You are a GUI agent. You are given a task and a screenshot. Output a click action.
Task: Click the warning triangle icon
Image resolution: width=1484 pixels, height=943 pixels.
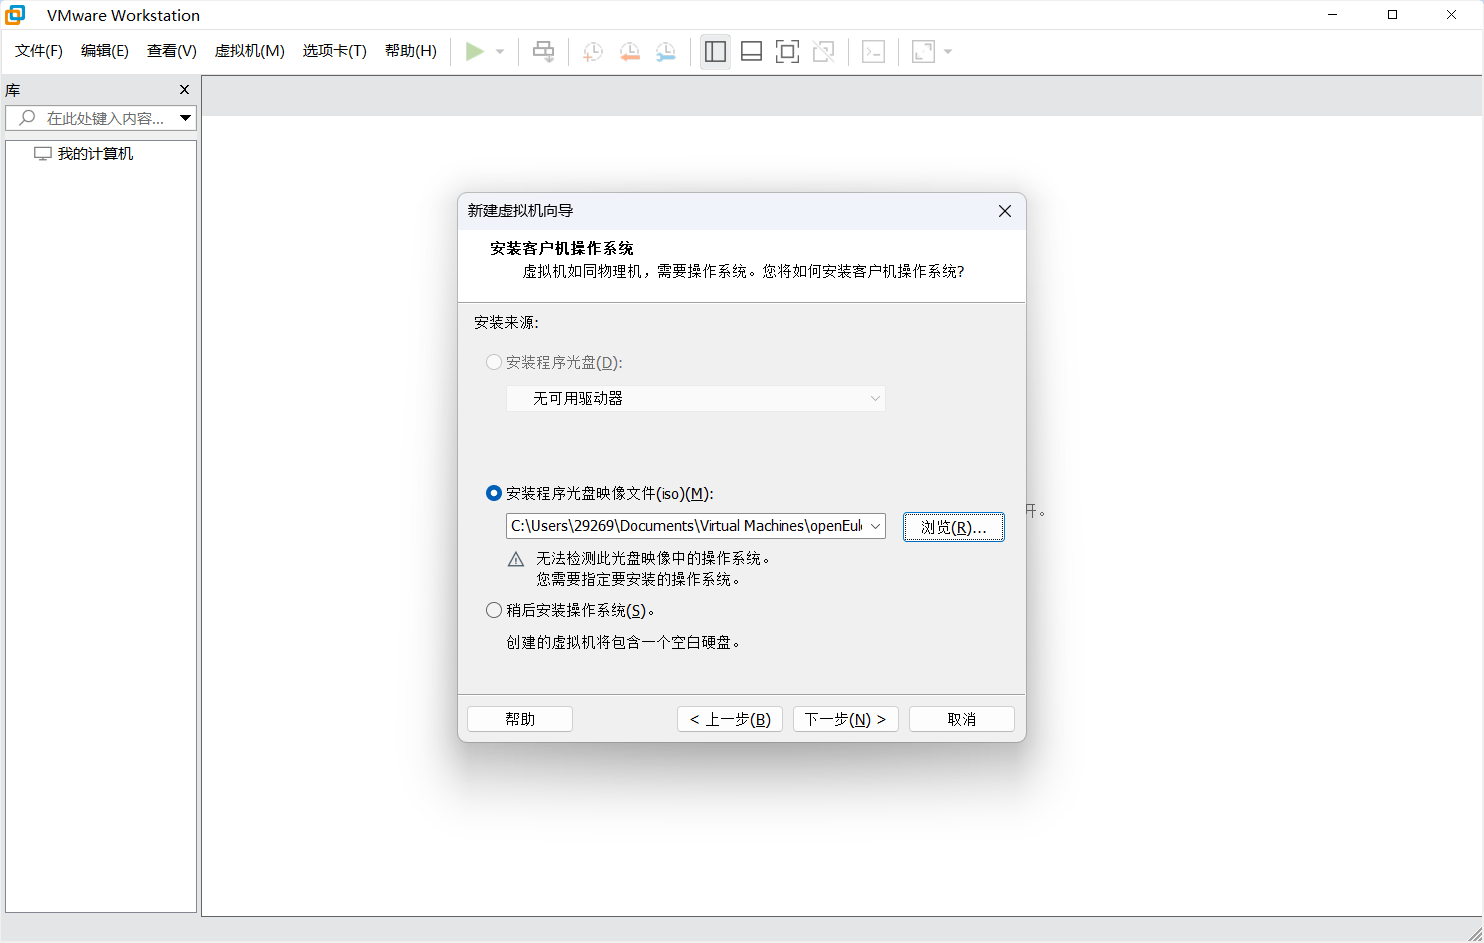(x=516, y=559)
